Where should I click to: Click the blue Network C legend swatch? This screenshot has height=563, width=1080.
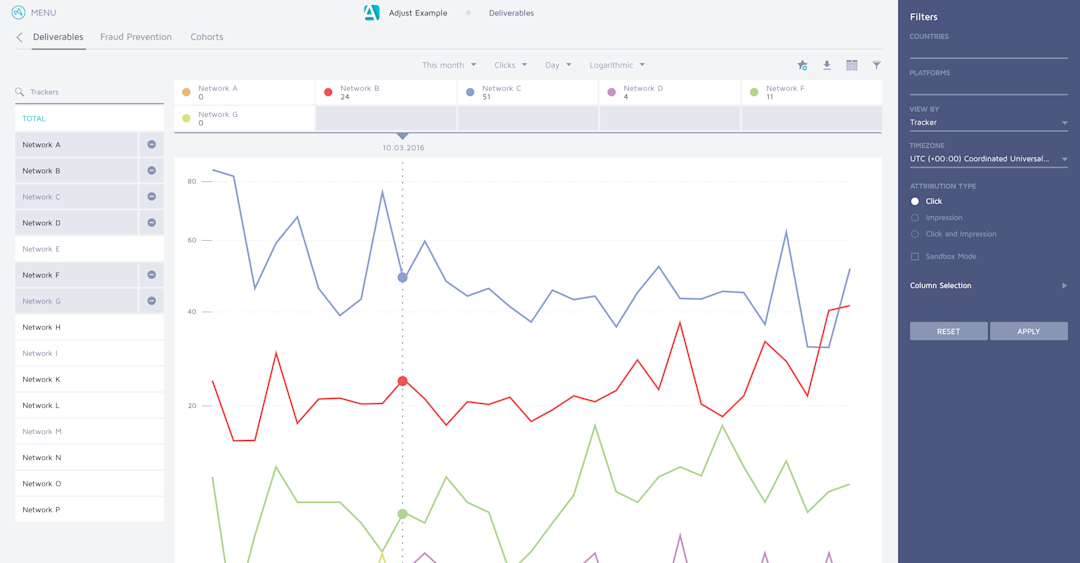coord(470,92)
